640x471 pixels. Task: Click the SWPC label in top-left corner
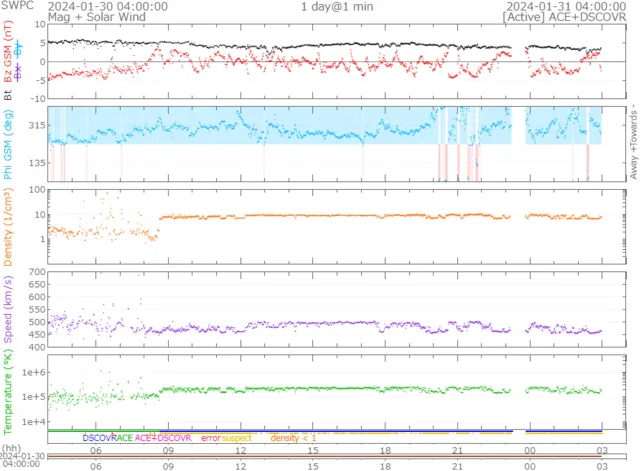(x=17, y=6)
